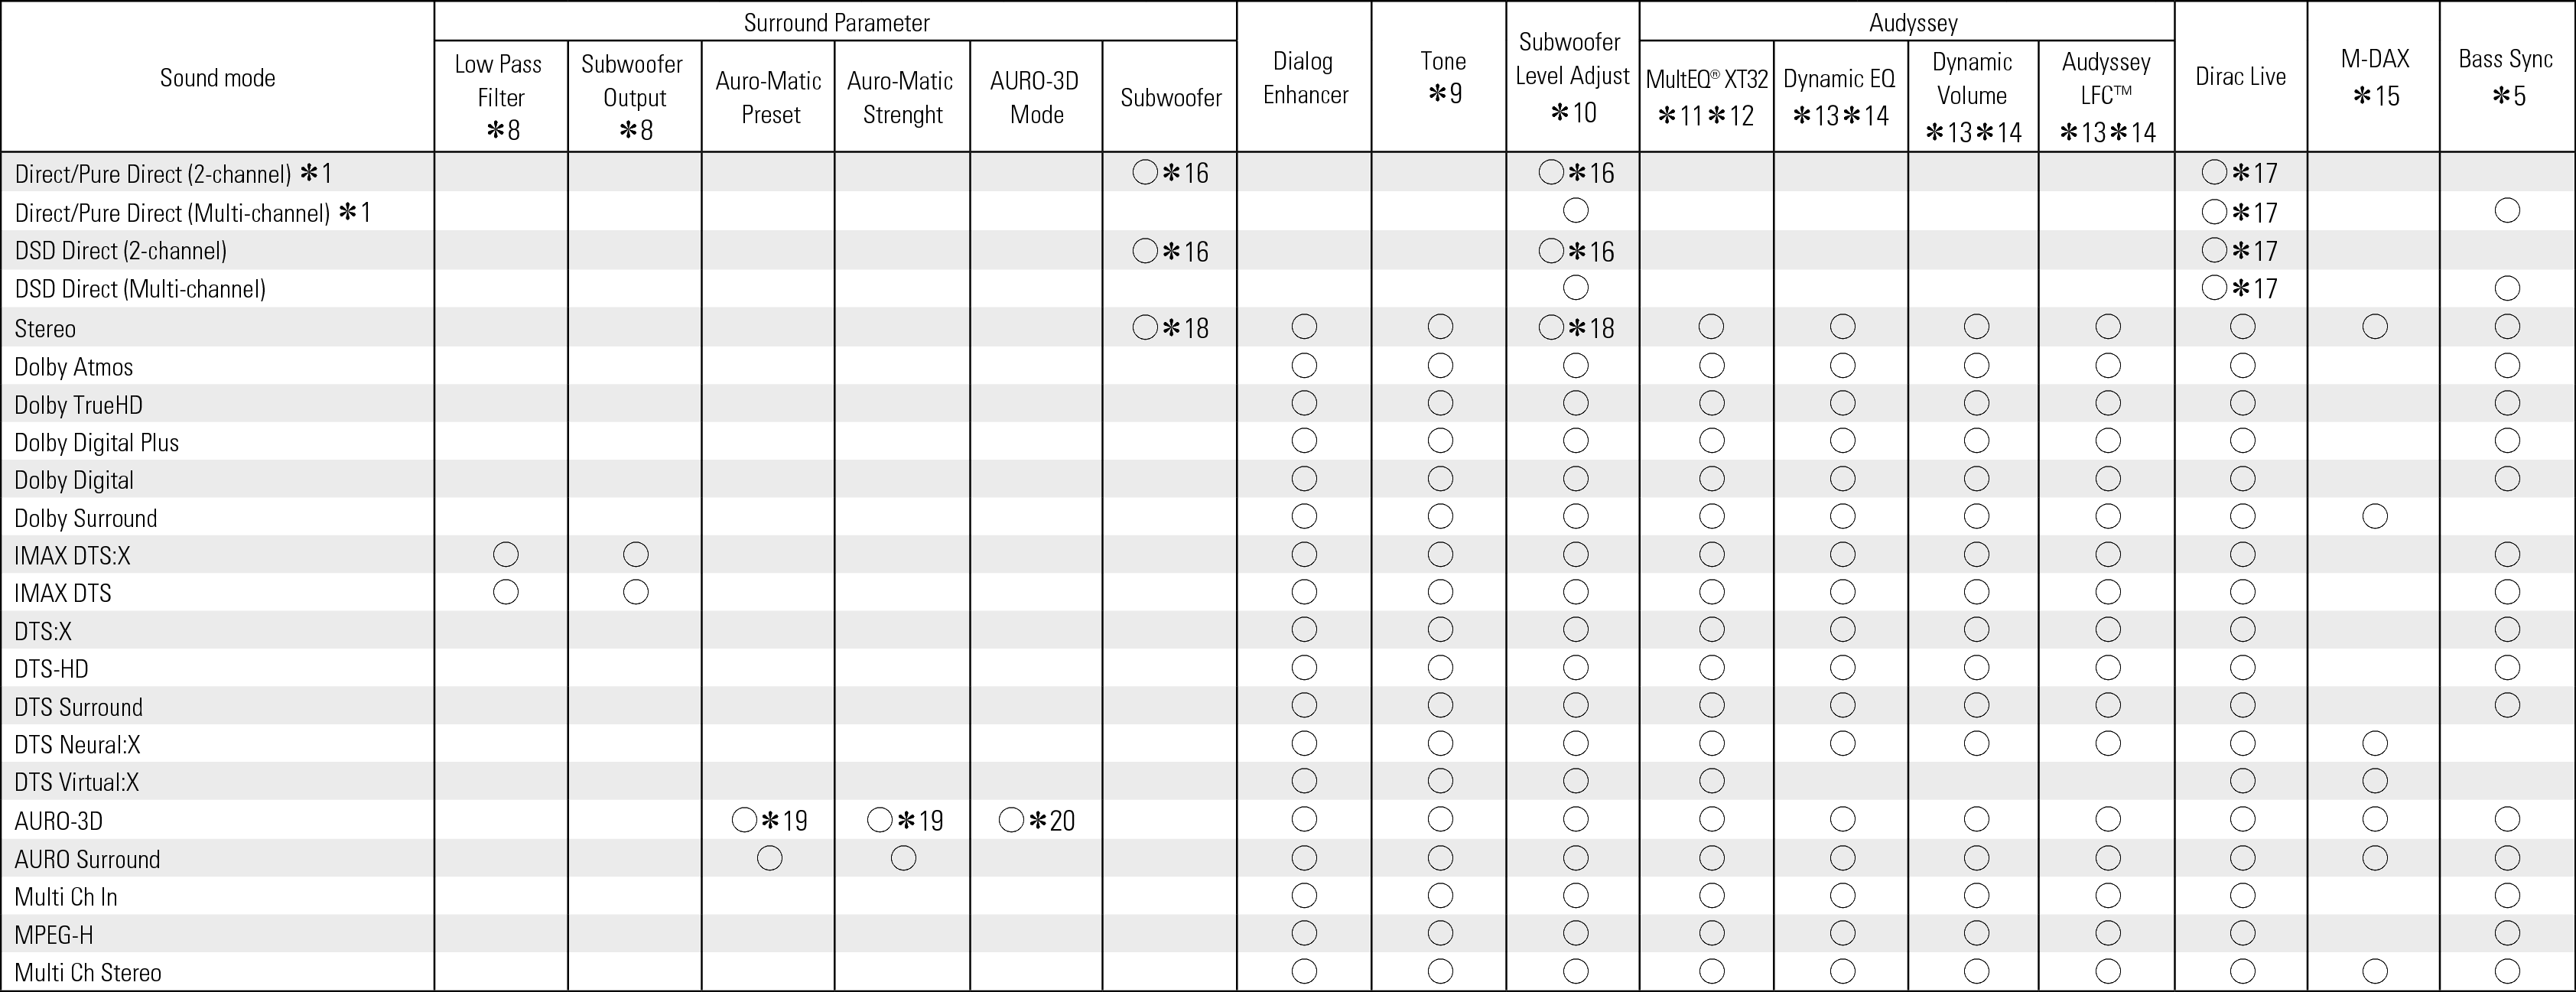This screenshot has width=2576, height=992.
Task: Click Dolby Surround's M-DAX circle
Action: (x=2375, y=516)
